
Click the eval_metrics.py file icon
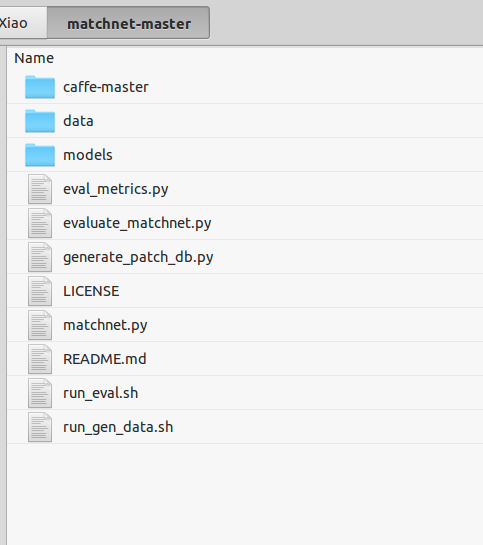pos(40,189)
